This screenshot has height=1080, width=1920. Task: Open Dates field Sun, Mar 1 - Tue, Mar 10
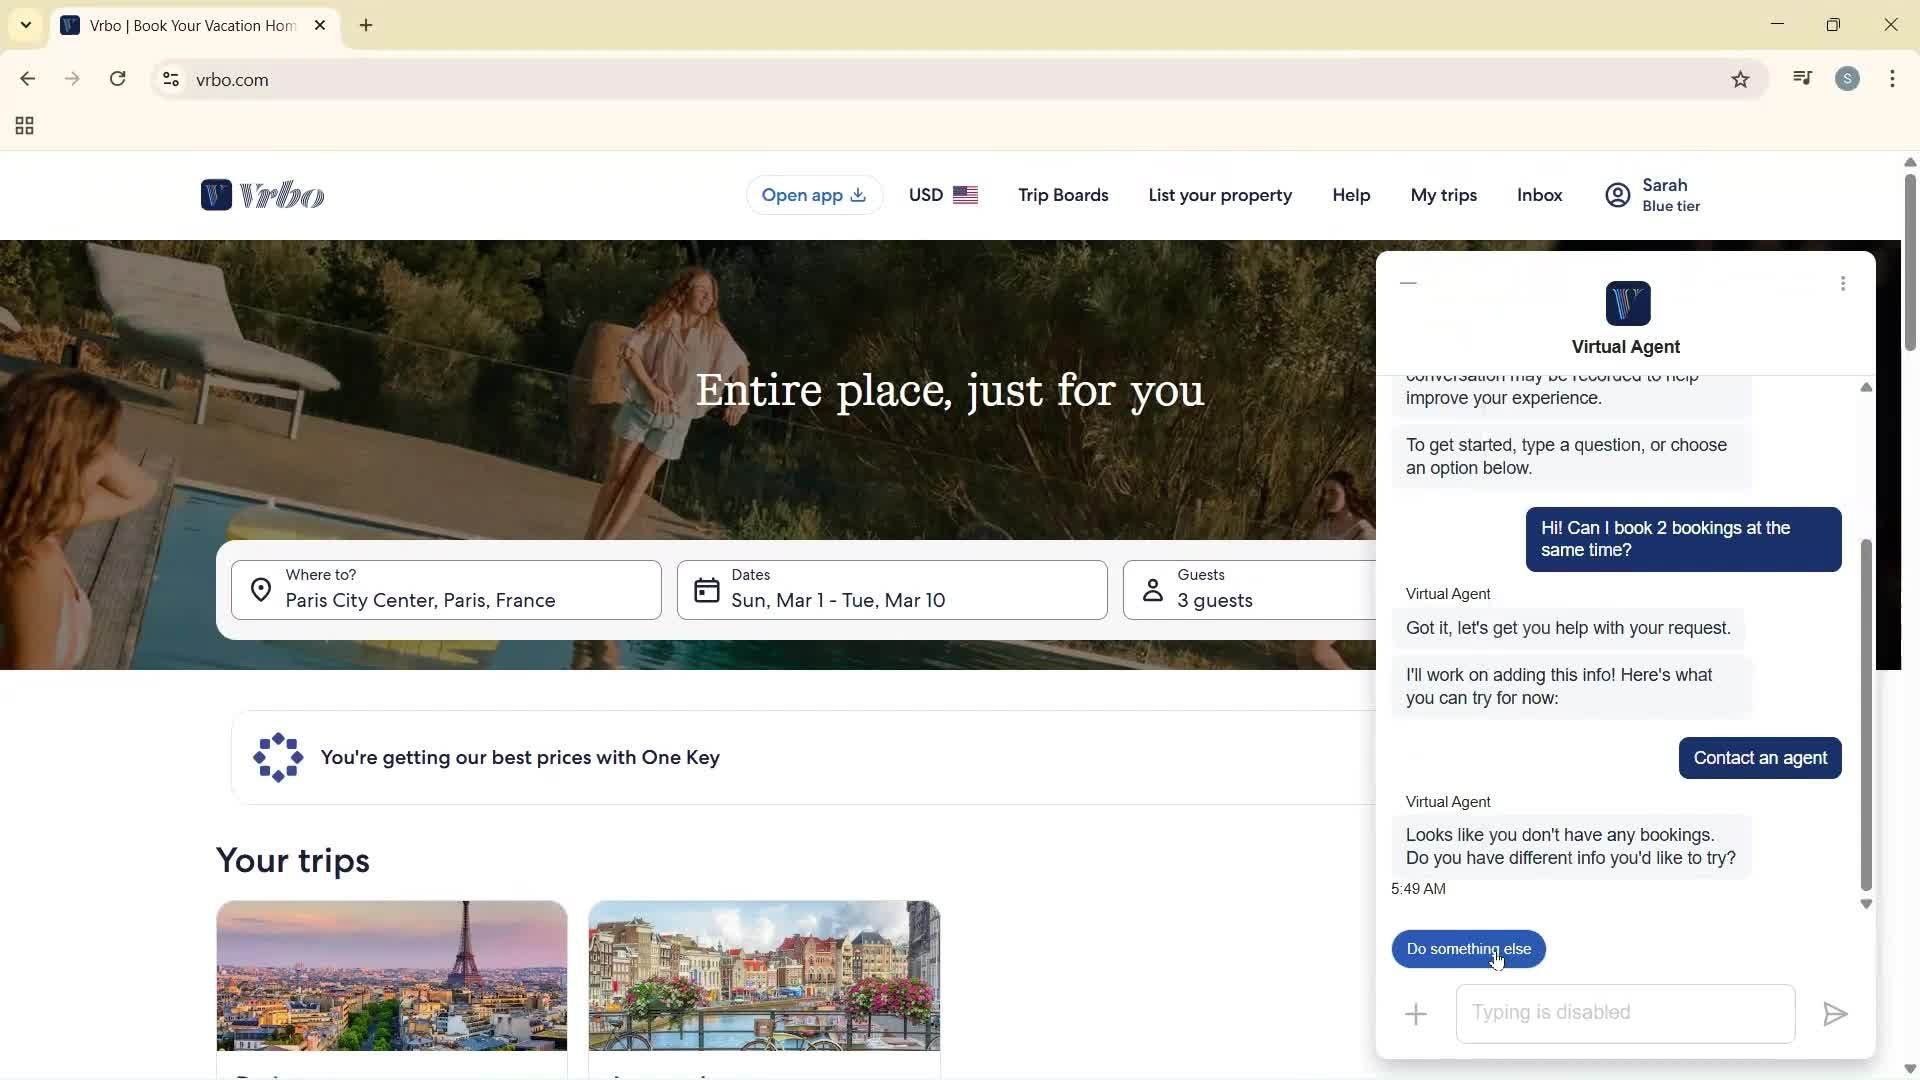click(x=891, y=590)
